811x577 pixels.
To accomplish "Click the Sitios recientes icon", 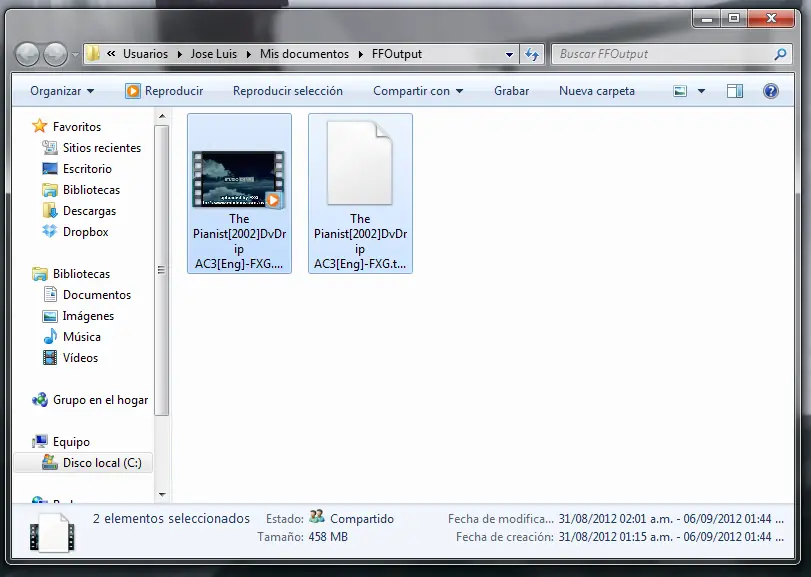I will 50,147.
